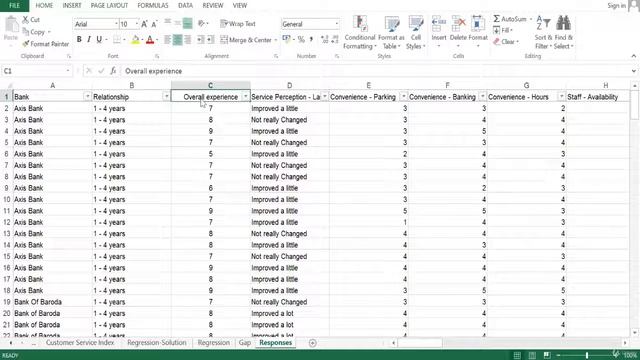This screenshot has width=640, height=360.
Task: Open the text orientation icon
Action: click(201, 24)
